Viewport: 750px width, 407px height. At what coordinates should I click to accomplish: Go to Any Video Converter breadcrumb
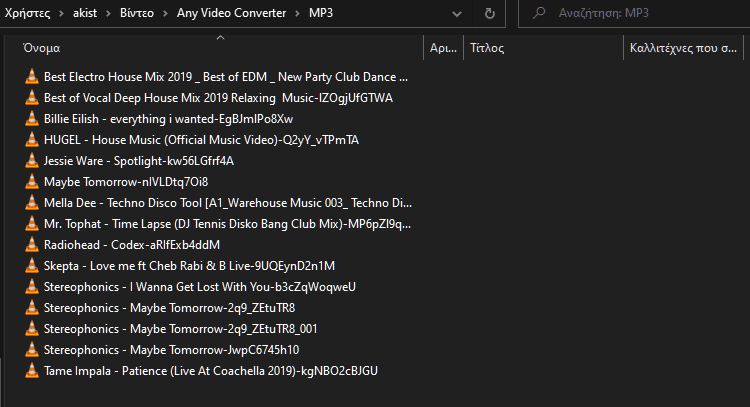232,13
